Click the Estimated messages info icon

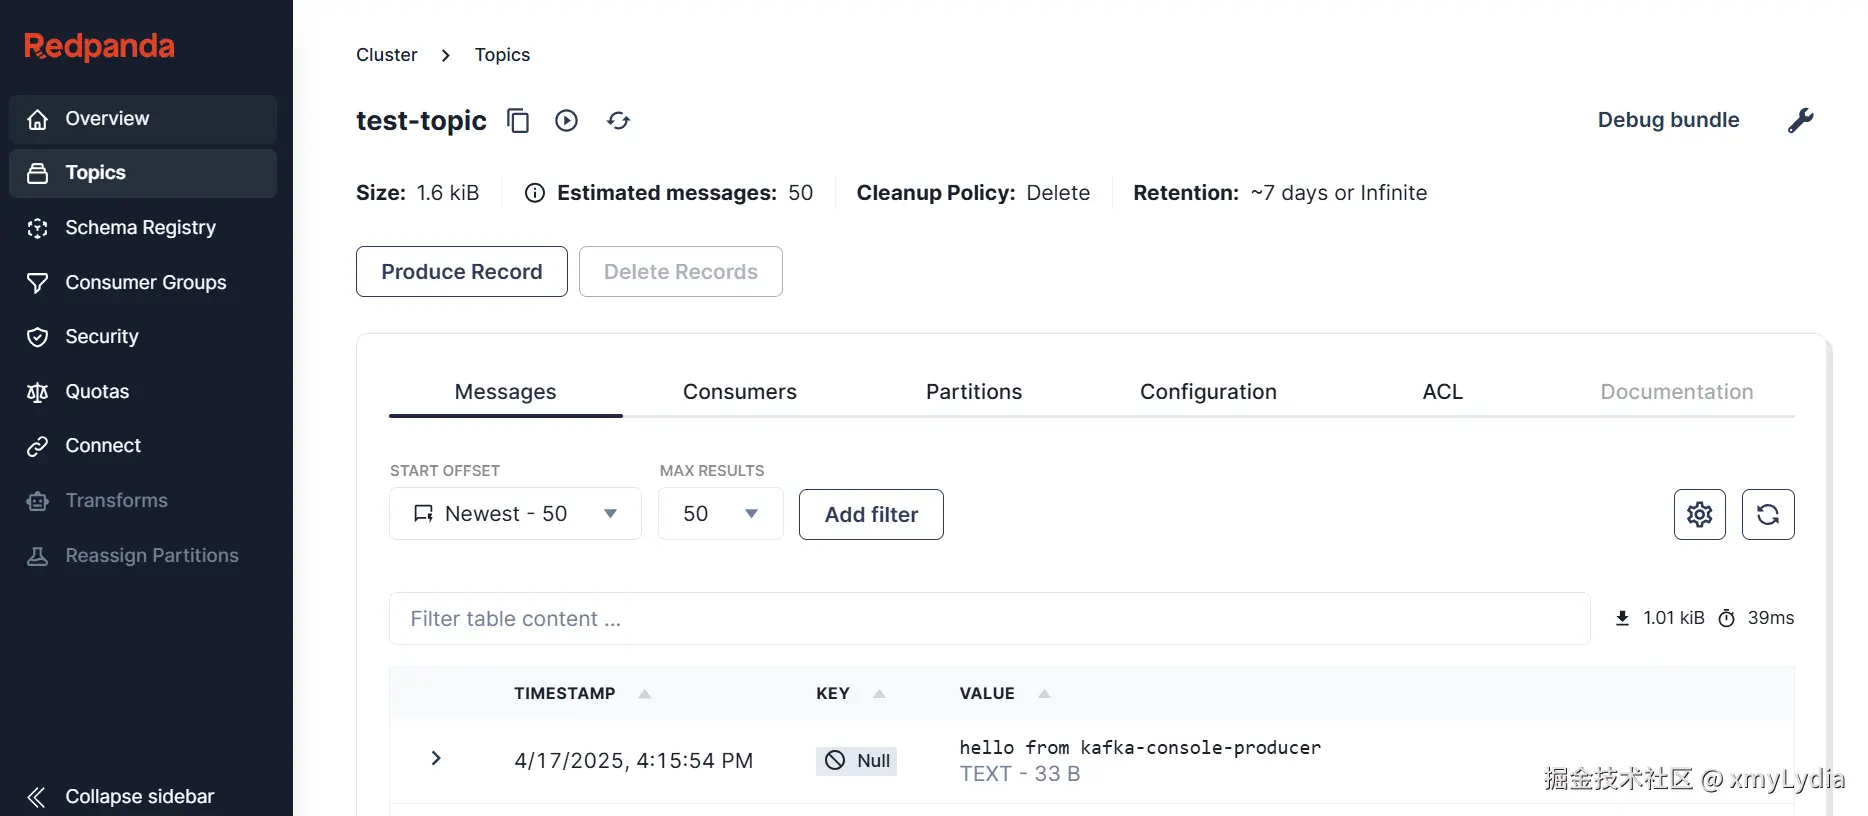[535, 193]
